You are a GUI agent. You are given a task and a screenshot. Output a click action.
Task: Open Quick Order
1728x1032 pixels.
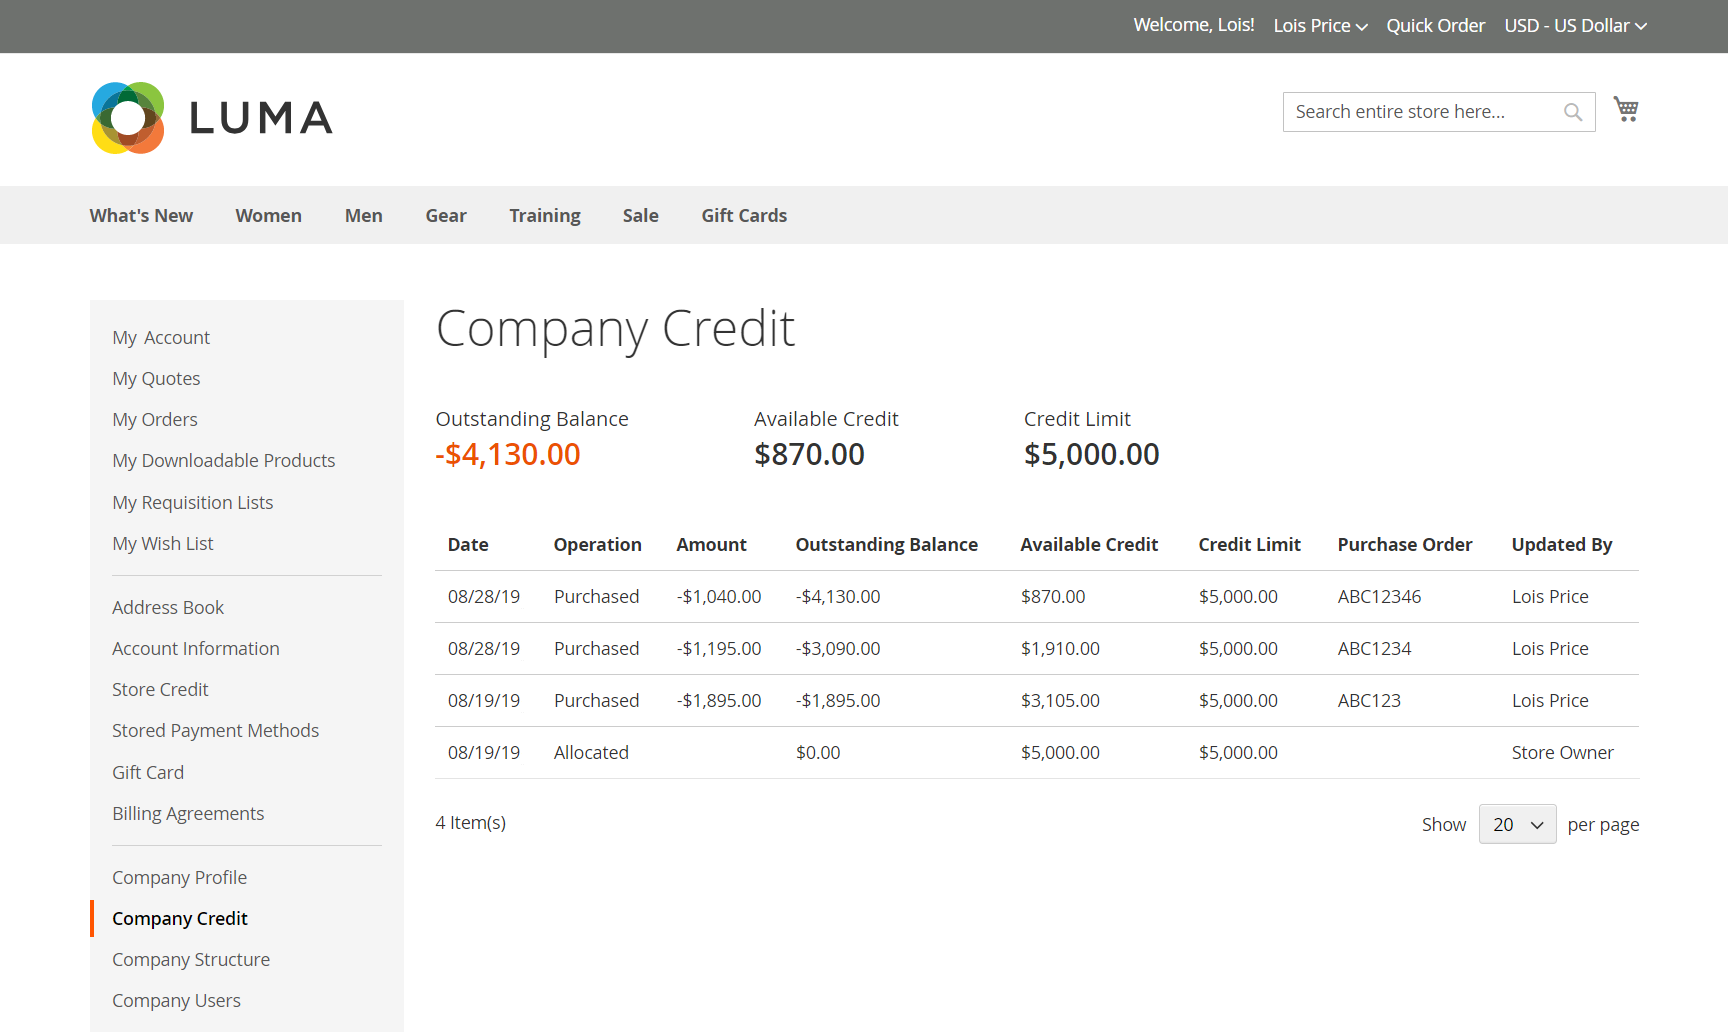(1435, 25)
